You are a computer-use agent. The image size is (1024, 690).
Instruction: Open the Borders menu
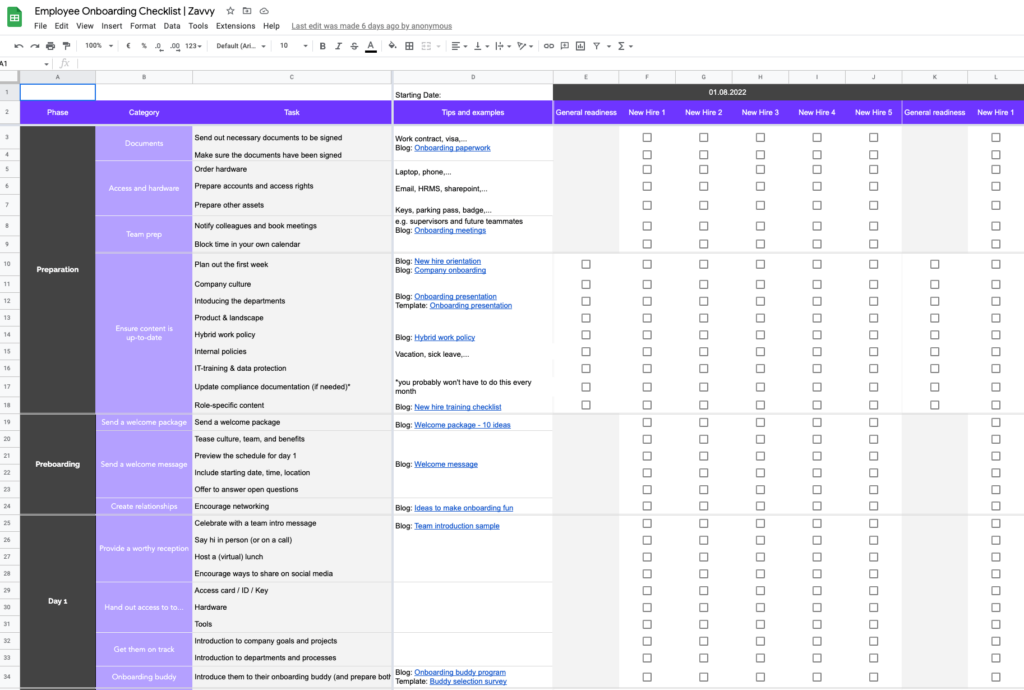[407, 46]
